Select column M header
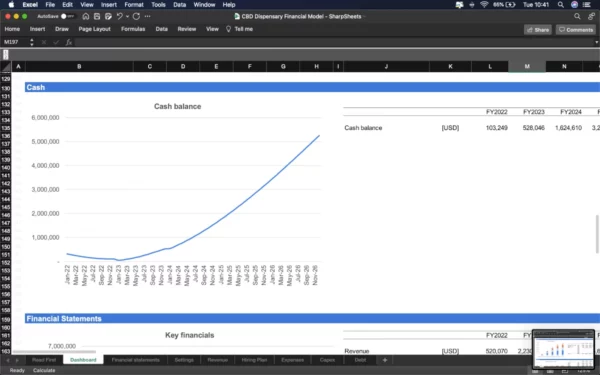The height and width of the screenshot is (375, 600). tap(527, 67)
